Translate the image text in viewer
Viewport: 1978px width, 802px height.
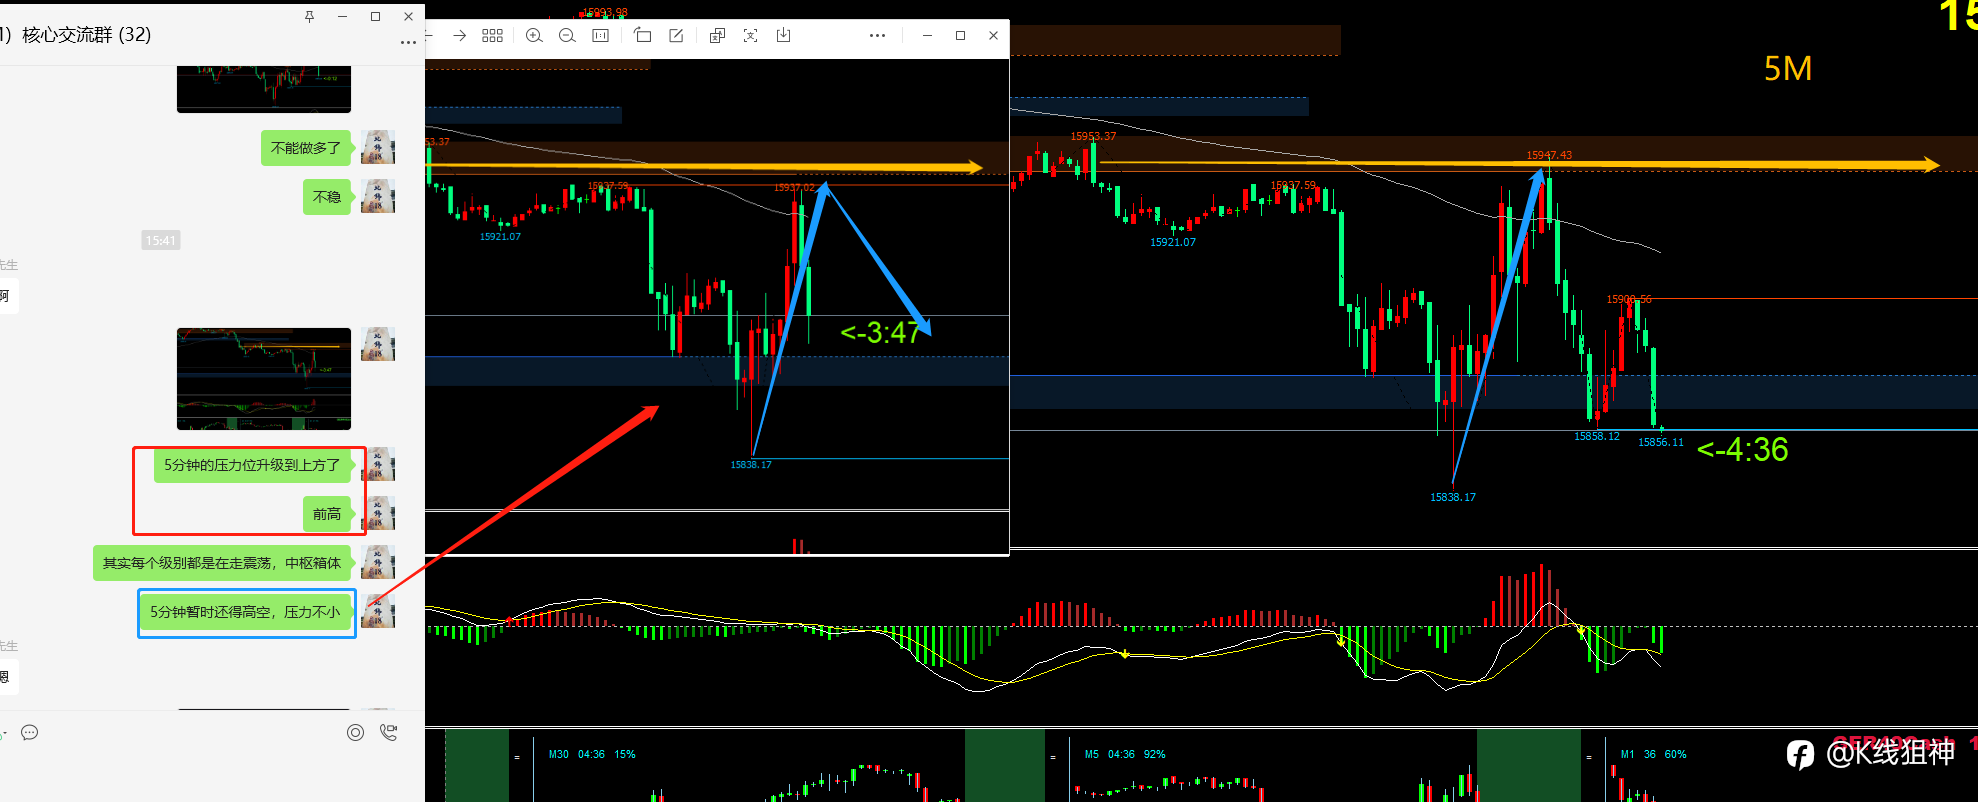(717, 36)
